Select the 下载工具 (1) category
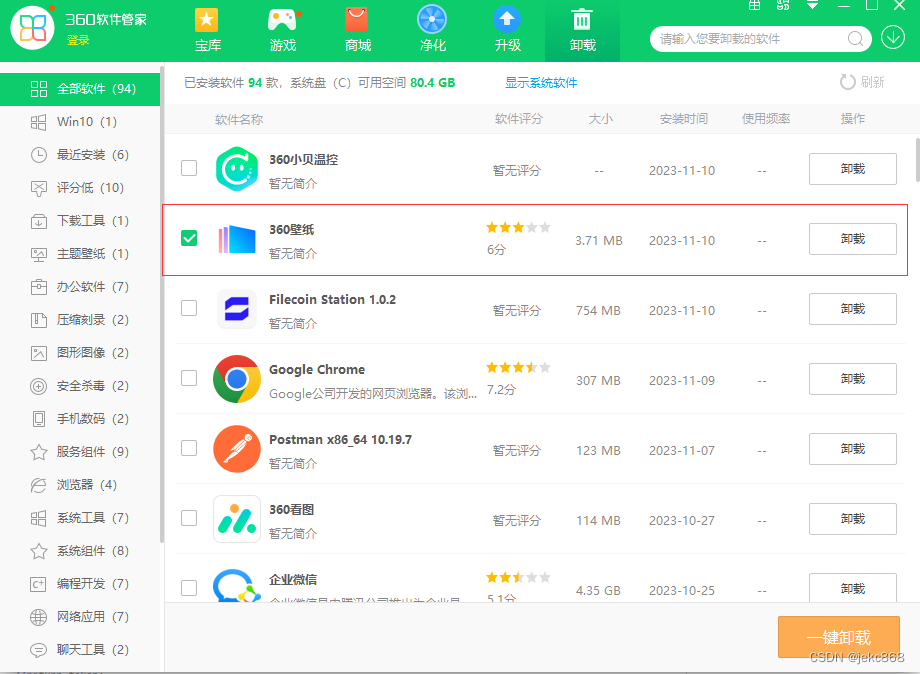The image size is (920, 674). pyautogui.click(x=80, y=221)
